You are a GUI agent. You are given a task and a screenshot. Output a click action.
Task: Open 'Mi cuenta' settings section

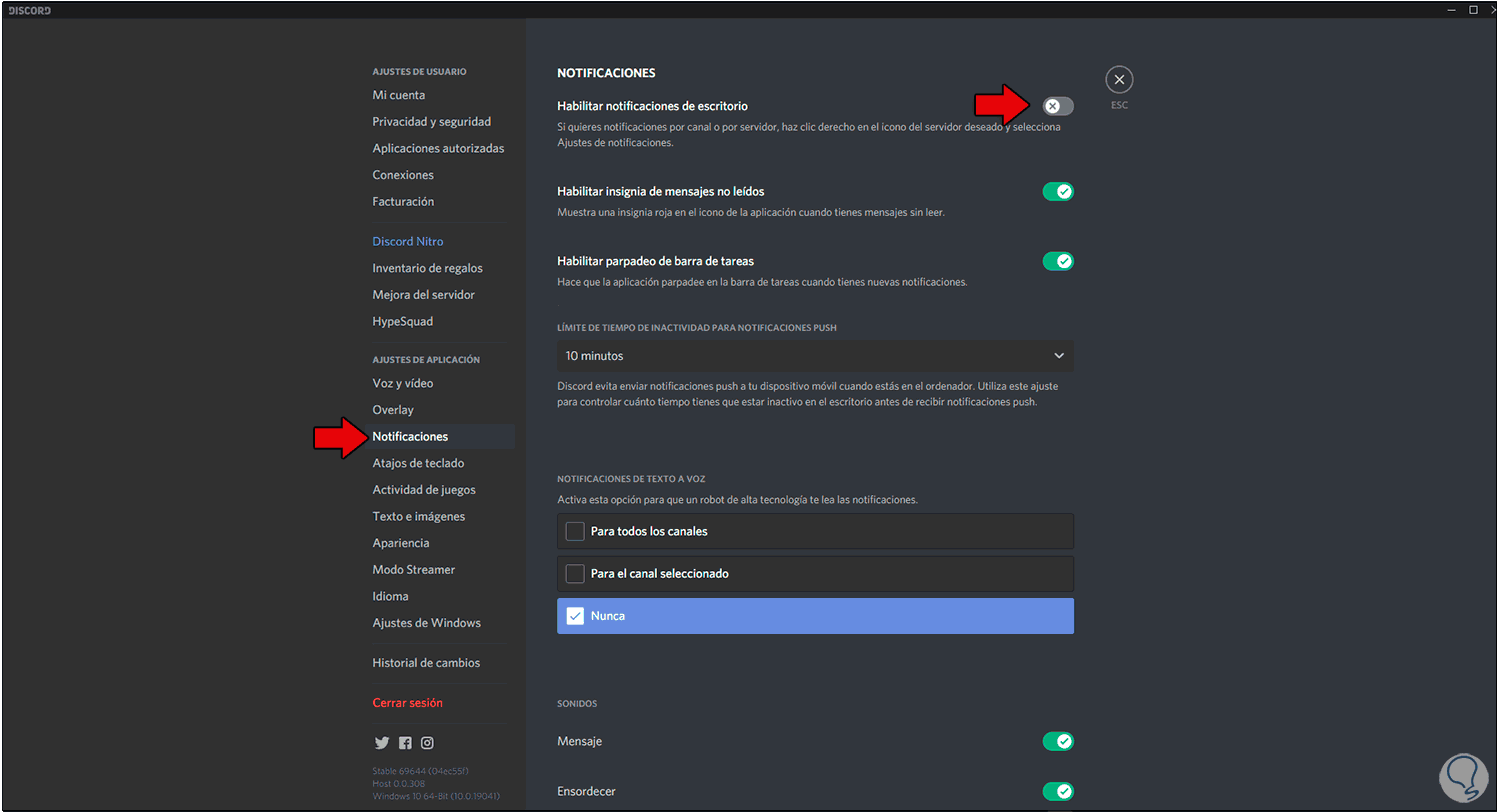coord(399,95)
